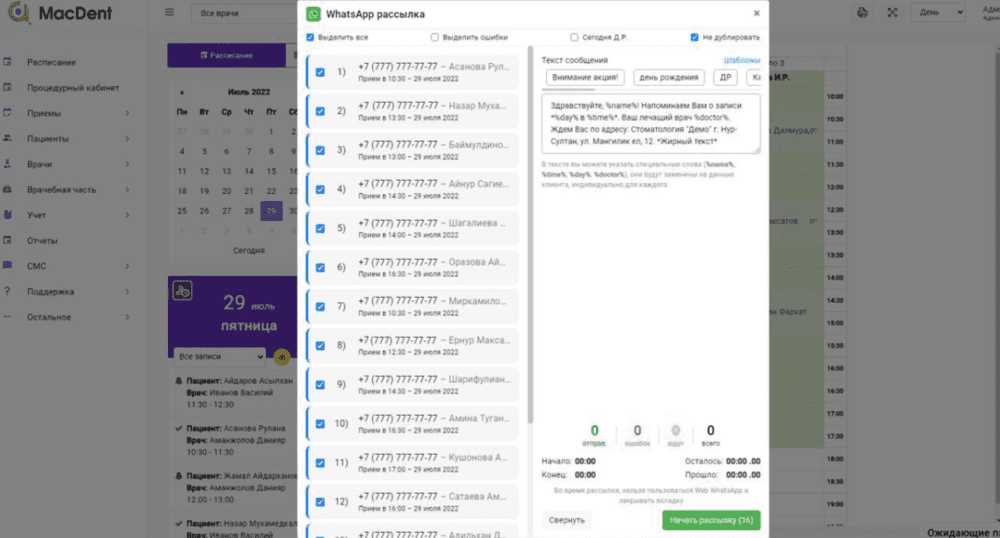Image resolution: width=1000 pixels, height=538 pixels.
Task: Expand the Приемы sidebar submenu
Action: pyautogui.click(x=127, y=113)
